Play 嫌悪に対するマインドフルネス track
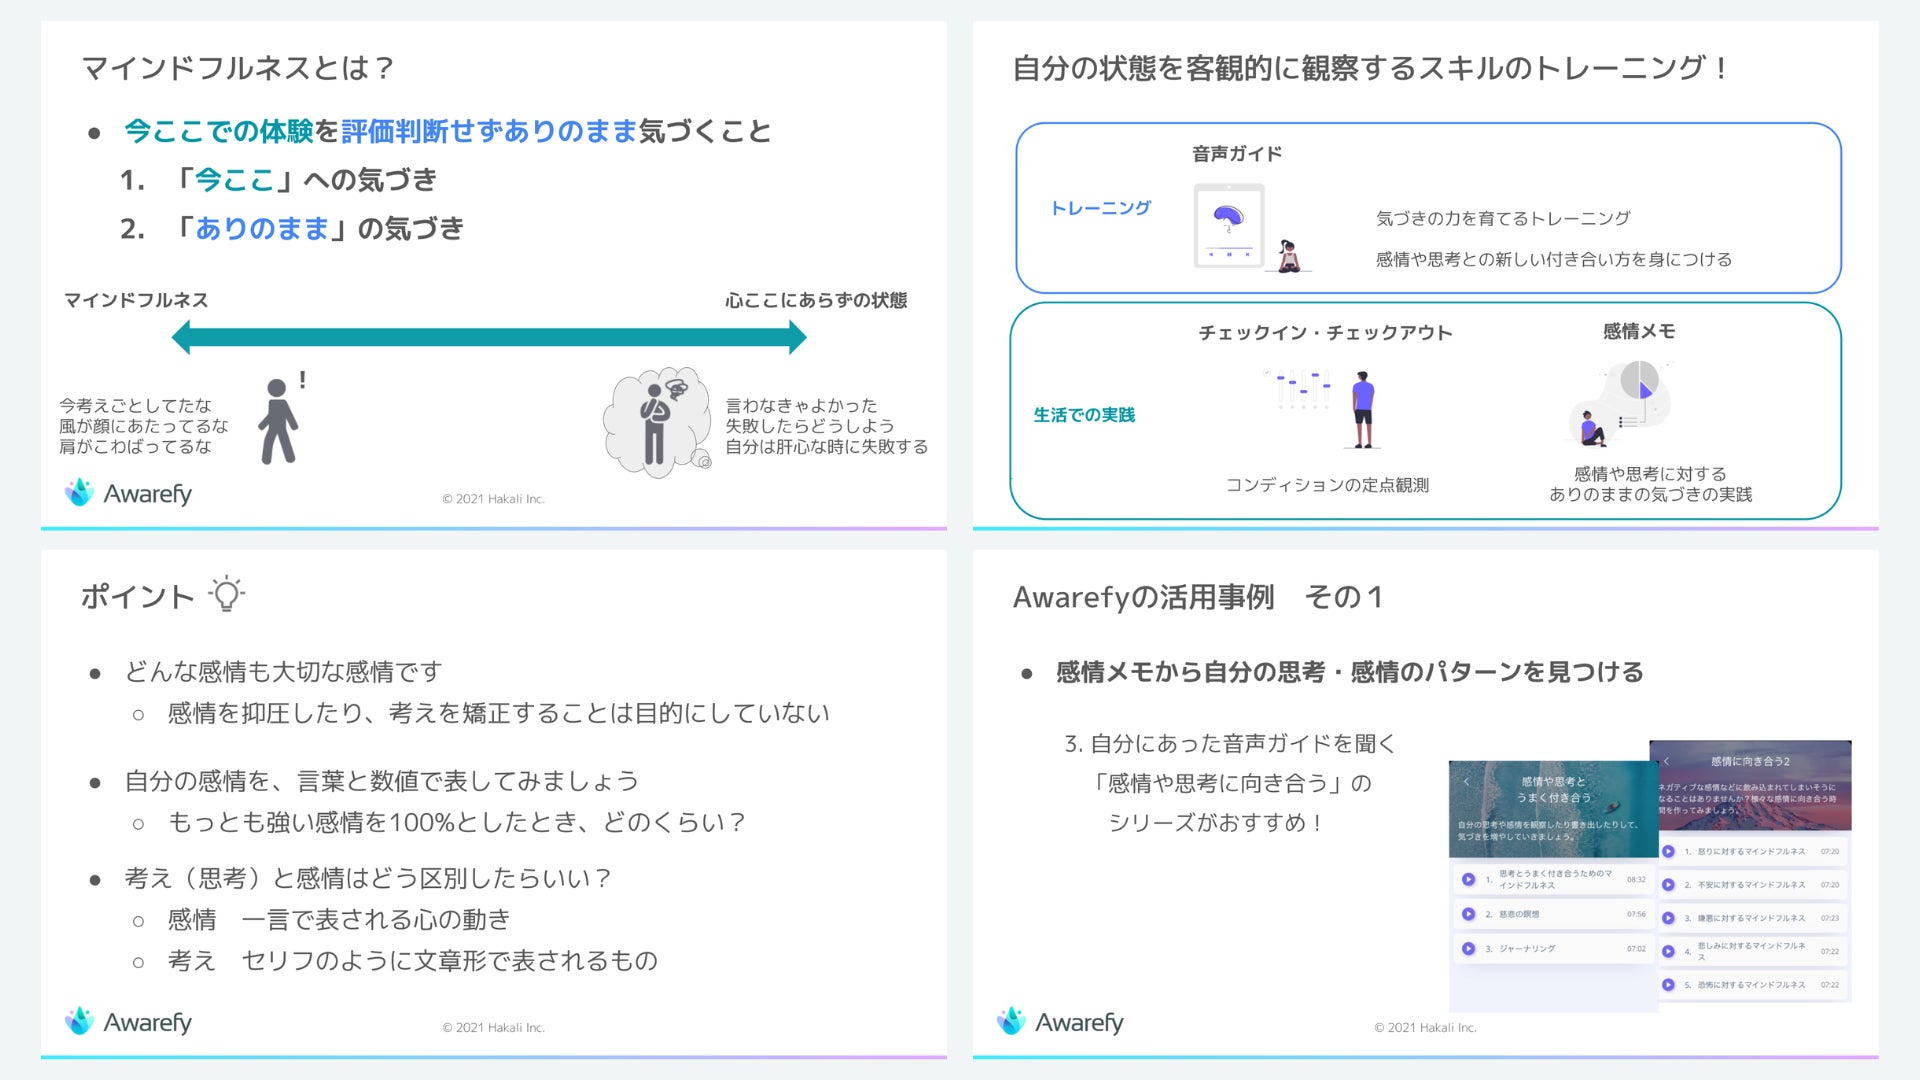This screenshot has width=1920, height=1080. [1668, 918]
